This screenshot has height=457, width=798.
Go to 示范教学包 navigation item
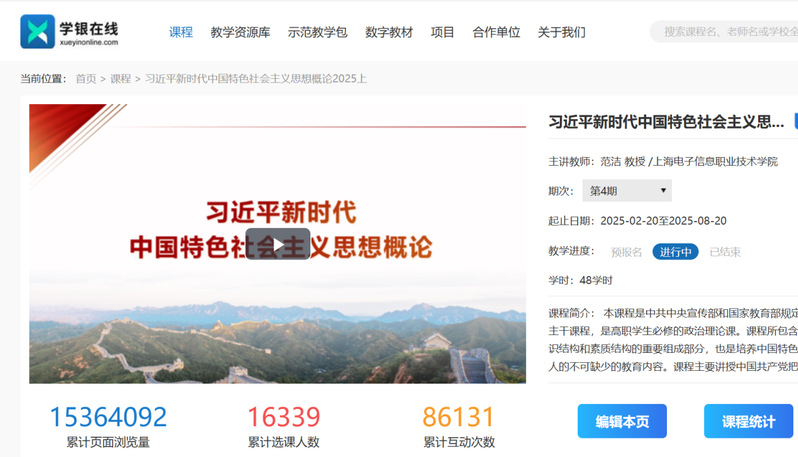(x=317, y=32)
